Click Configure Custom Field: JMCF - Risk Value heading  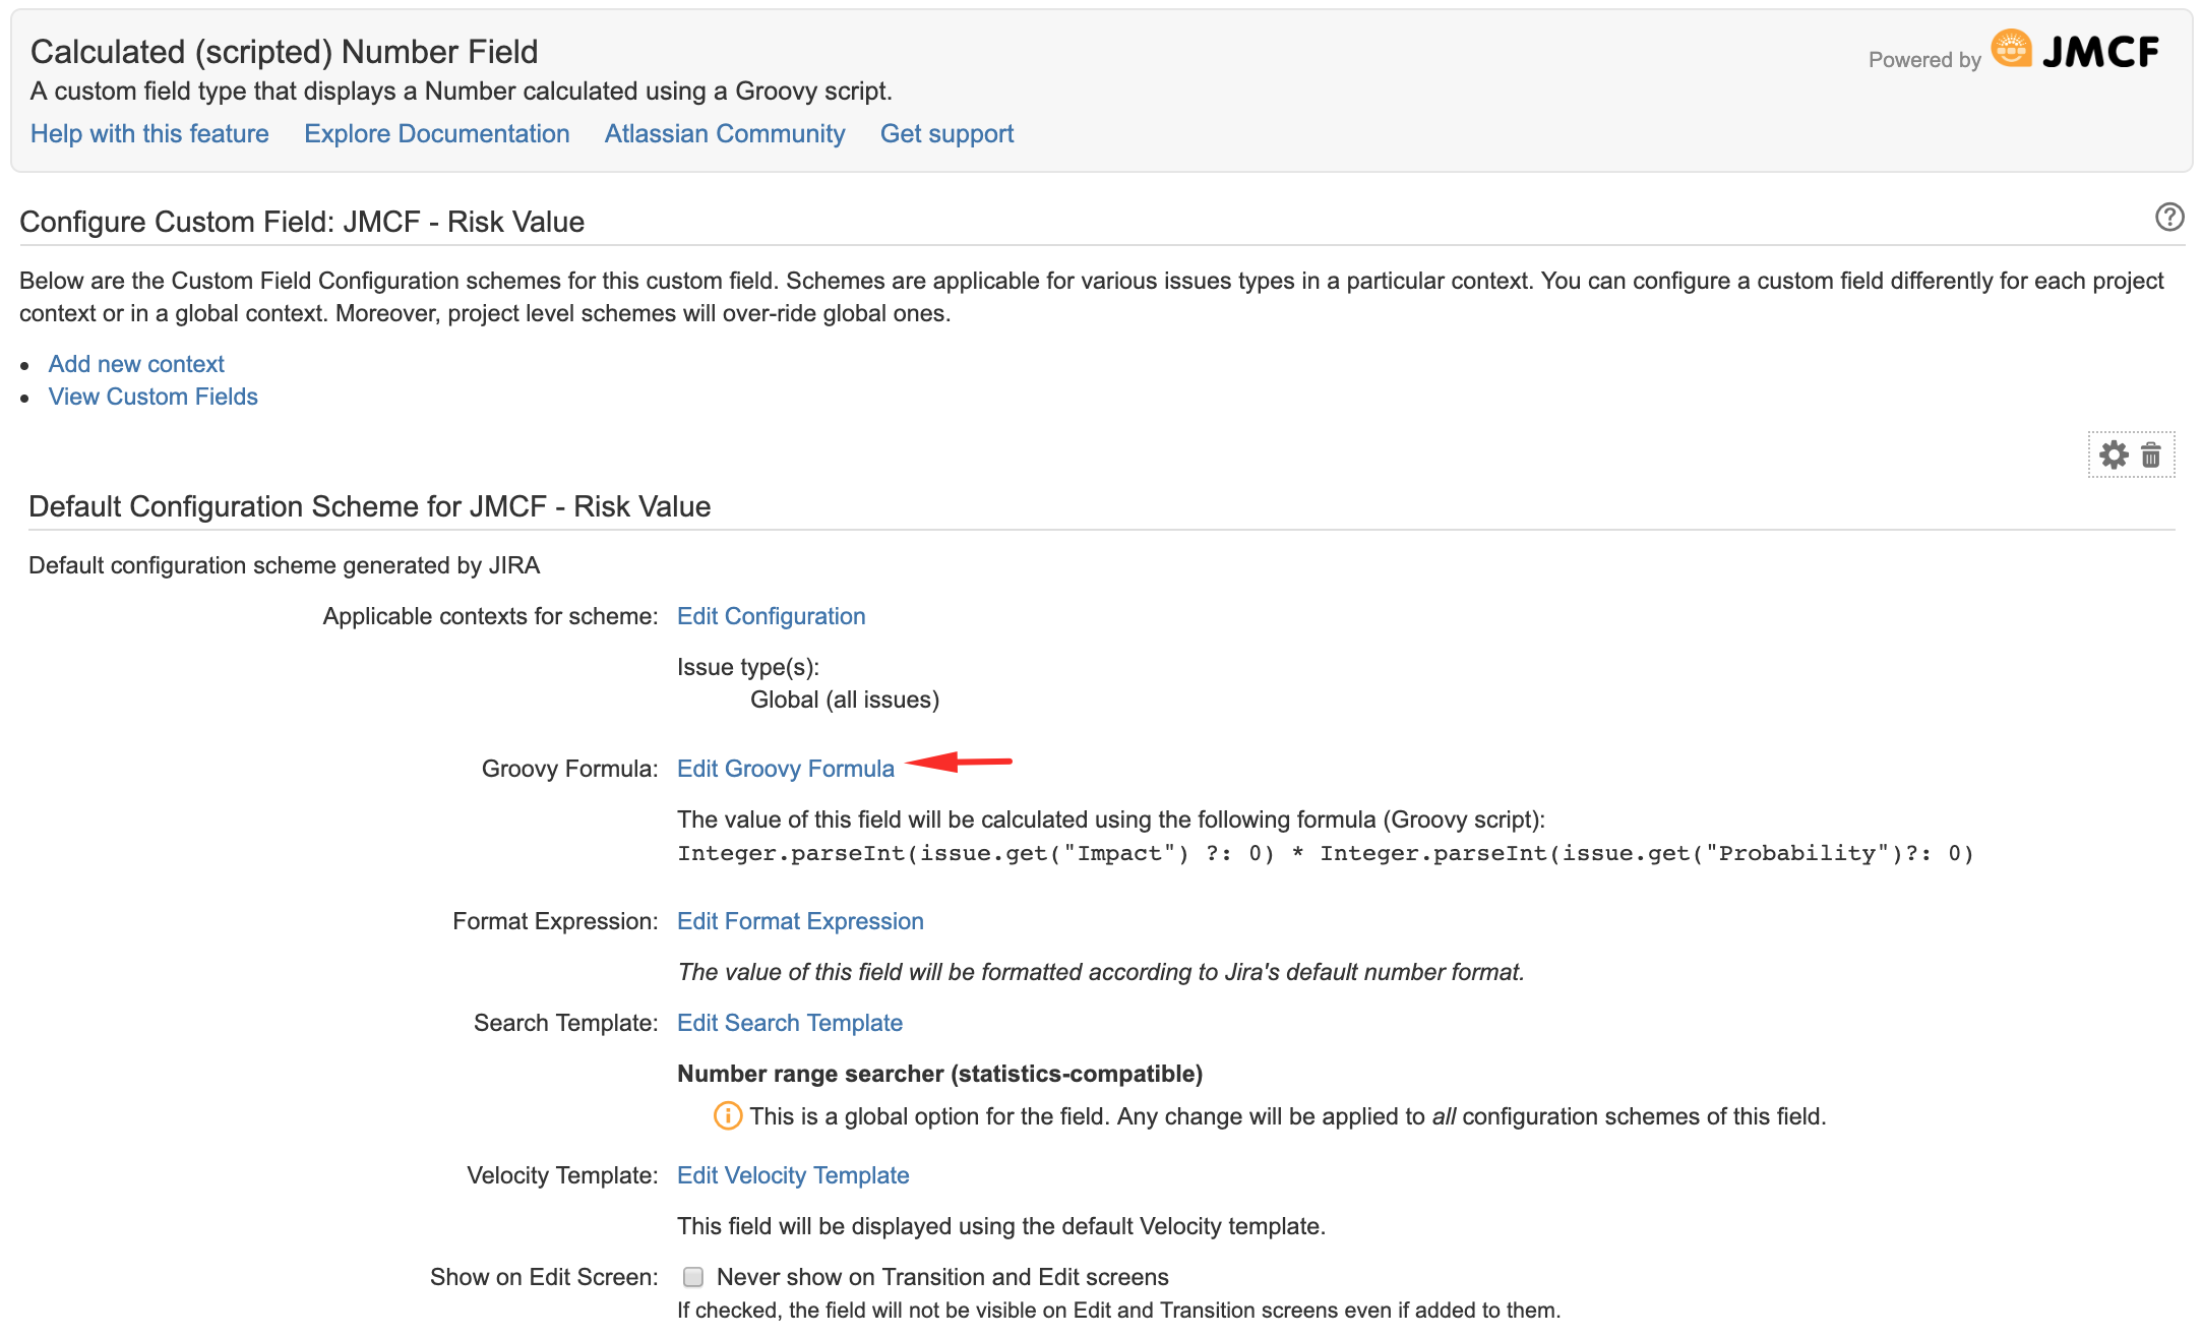coord(302,222)
